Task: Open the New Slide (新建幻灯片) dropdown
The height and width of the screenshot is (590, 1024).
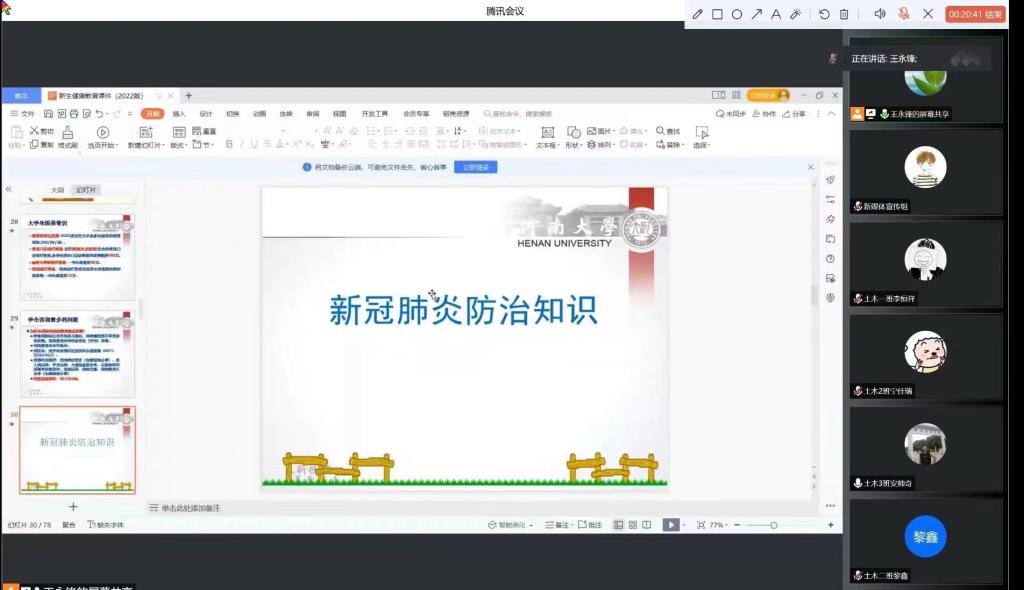Action: 147,145
